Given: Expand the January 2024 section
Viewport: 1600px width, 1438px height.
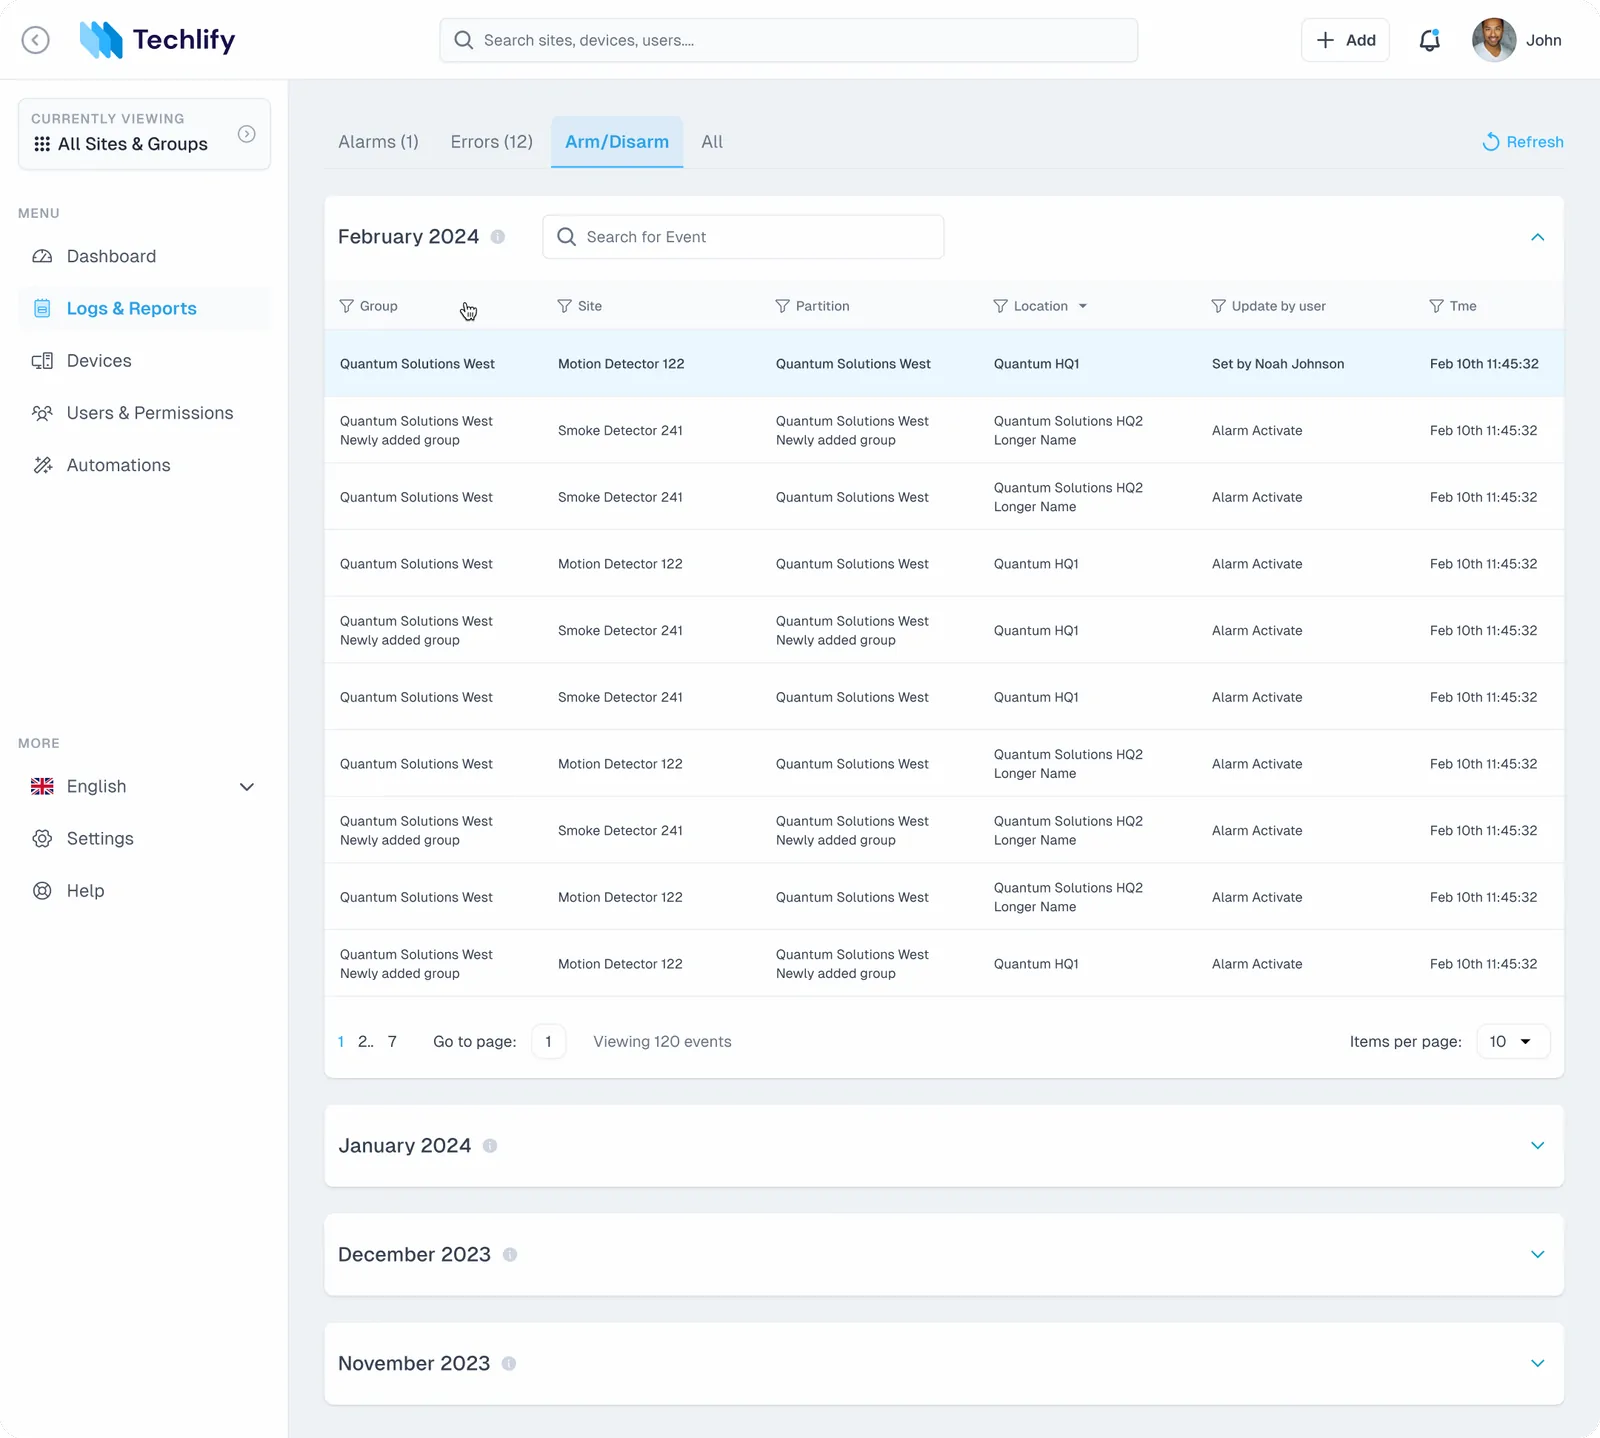Looking at the screenshot, I should tap(1538, 1146).
